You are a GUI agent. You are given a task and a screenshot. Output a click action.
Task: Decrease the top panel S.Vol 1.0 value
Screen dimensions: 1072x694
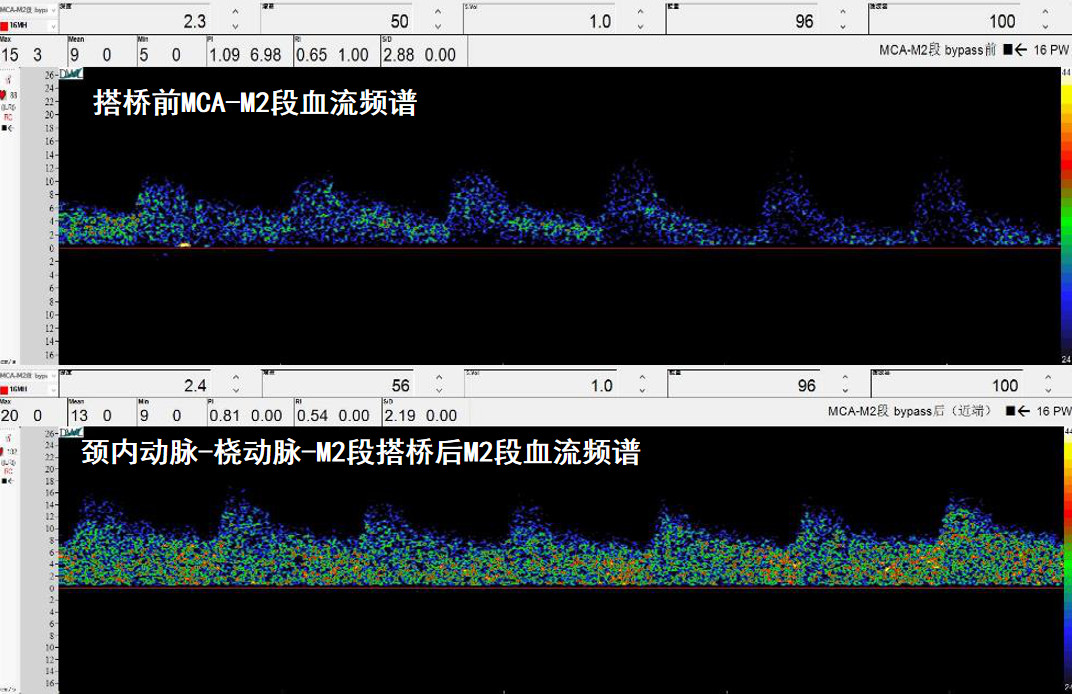(640, 26)
